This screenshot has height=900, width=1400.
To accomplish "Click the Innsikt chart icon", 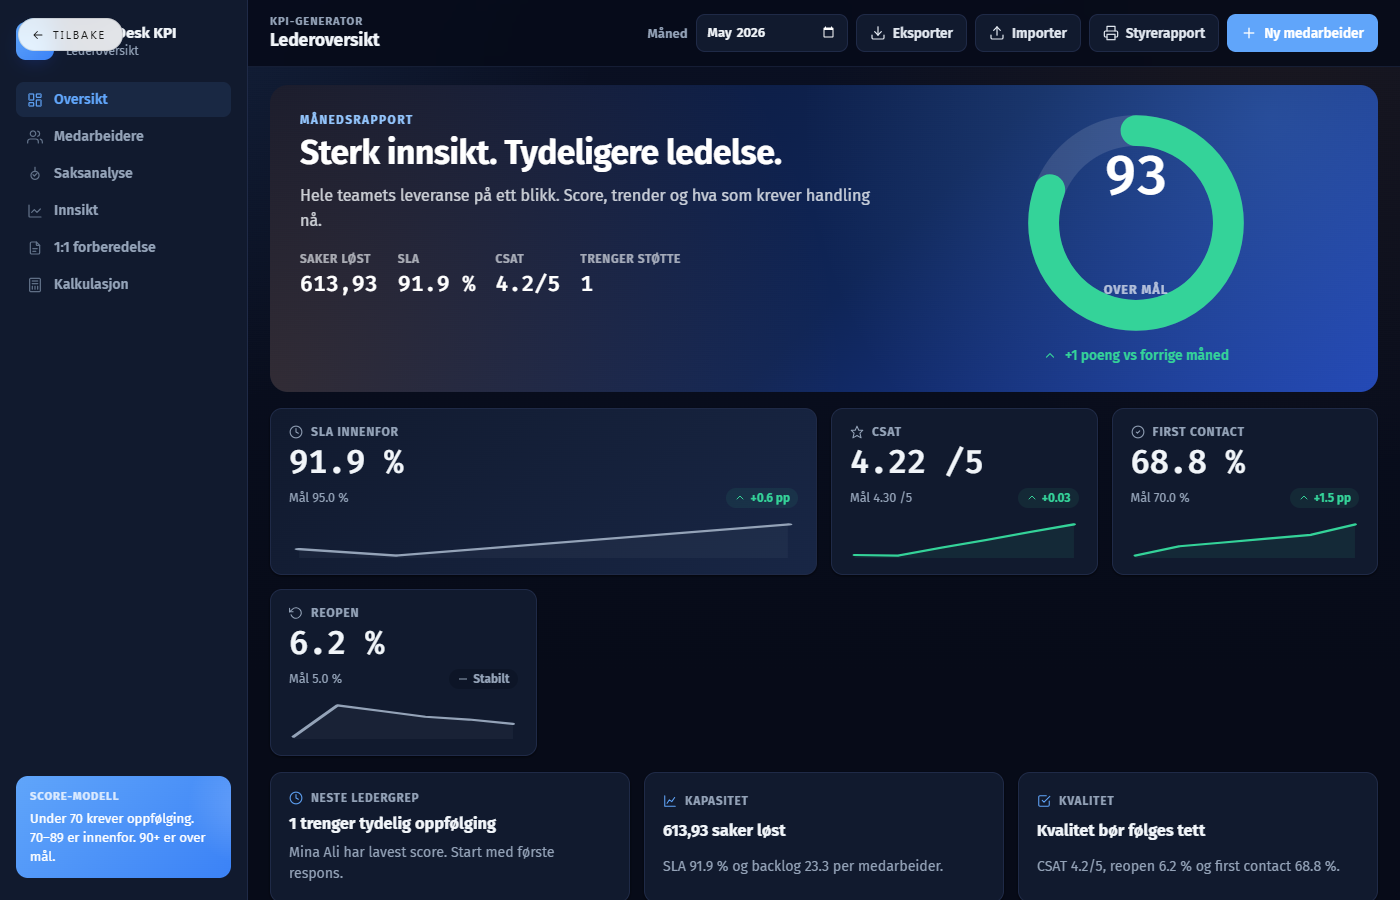I will point(35,210).
